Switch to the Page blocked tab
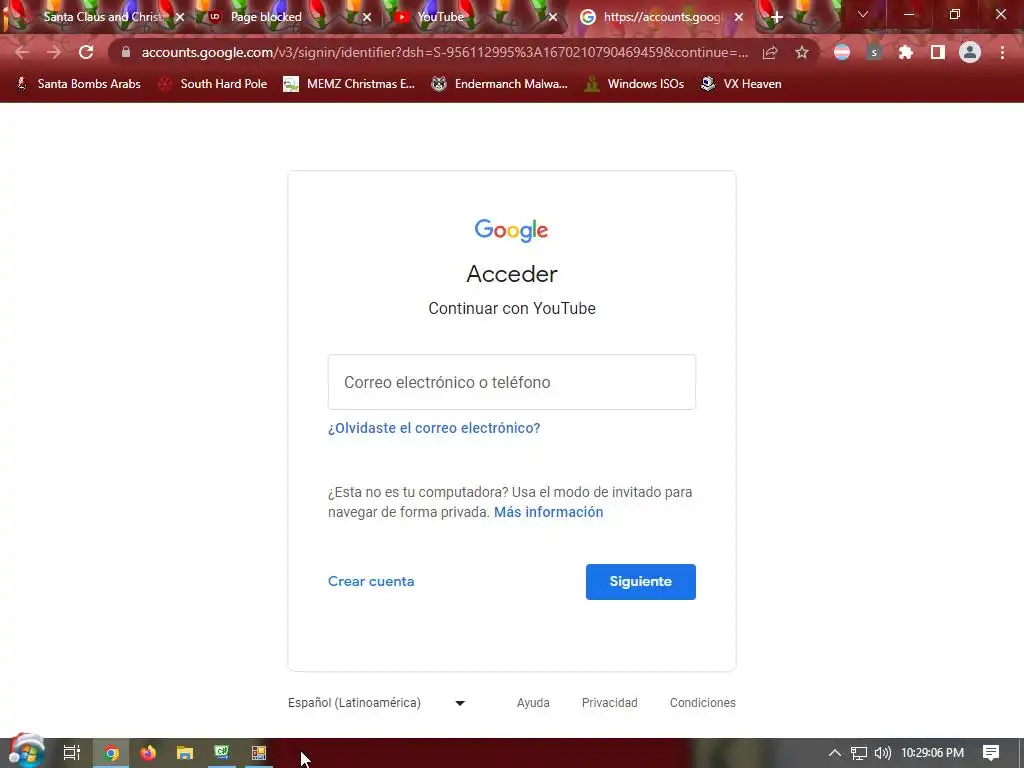The width and height of the screenshot is (1024, 768). click(266, 17)
